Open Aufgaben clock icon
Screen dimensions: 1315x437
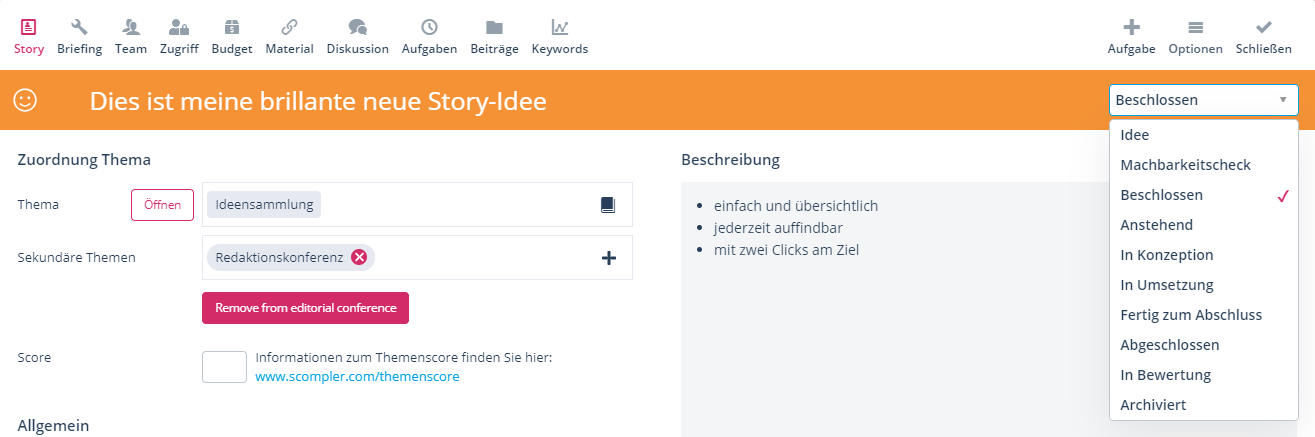tap(429, 28)
